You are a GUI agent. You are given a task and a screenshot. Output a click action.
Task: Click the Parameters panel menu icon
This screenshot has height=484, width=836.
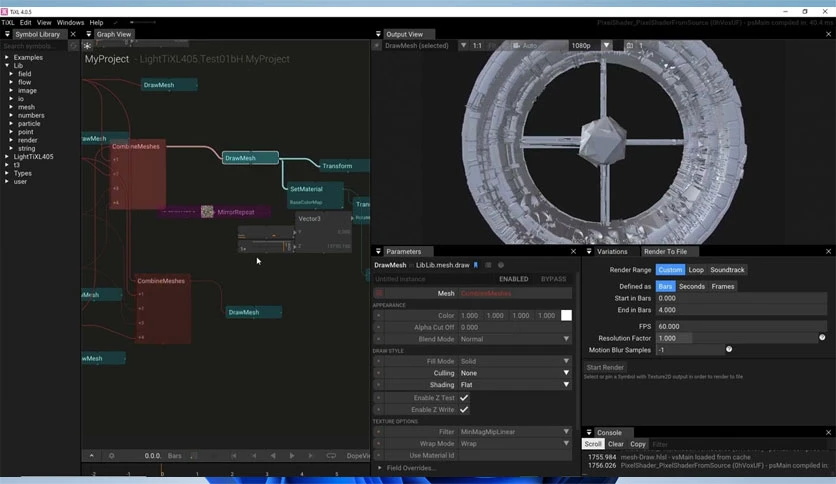pyautogui.click(x=378, y=252)
